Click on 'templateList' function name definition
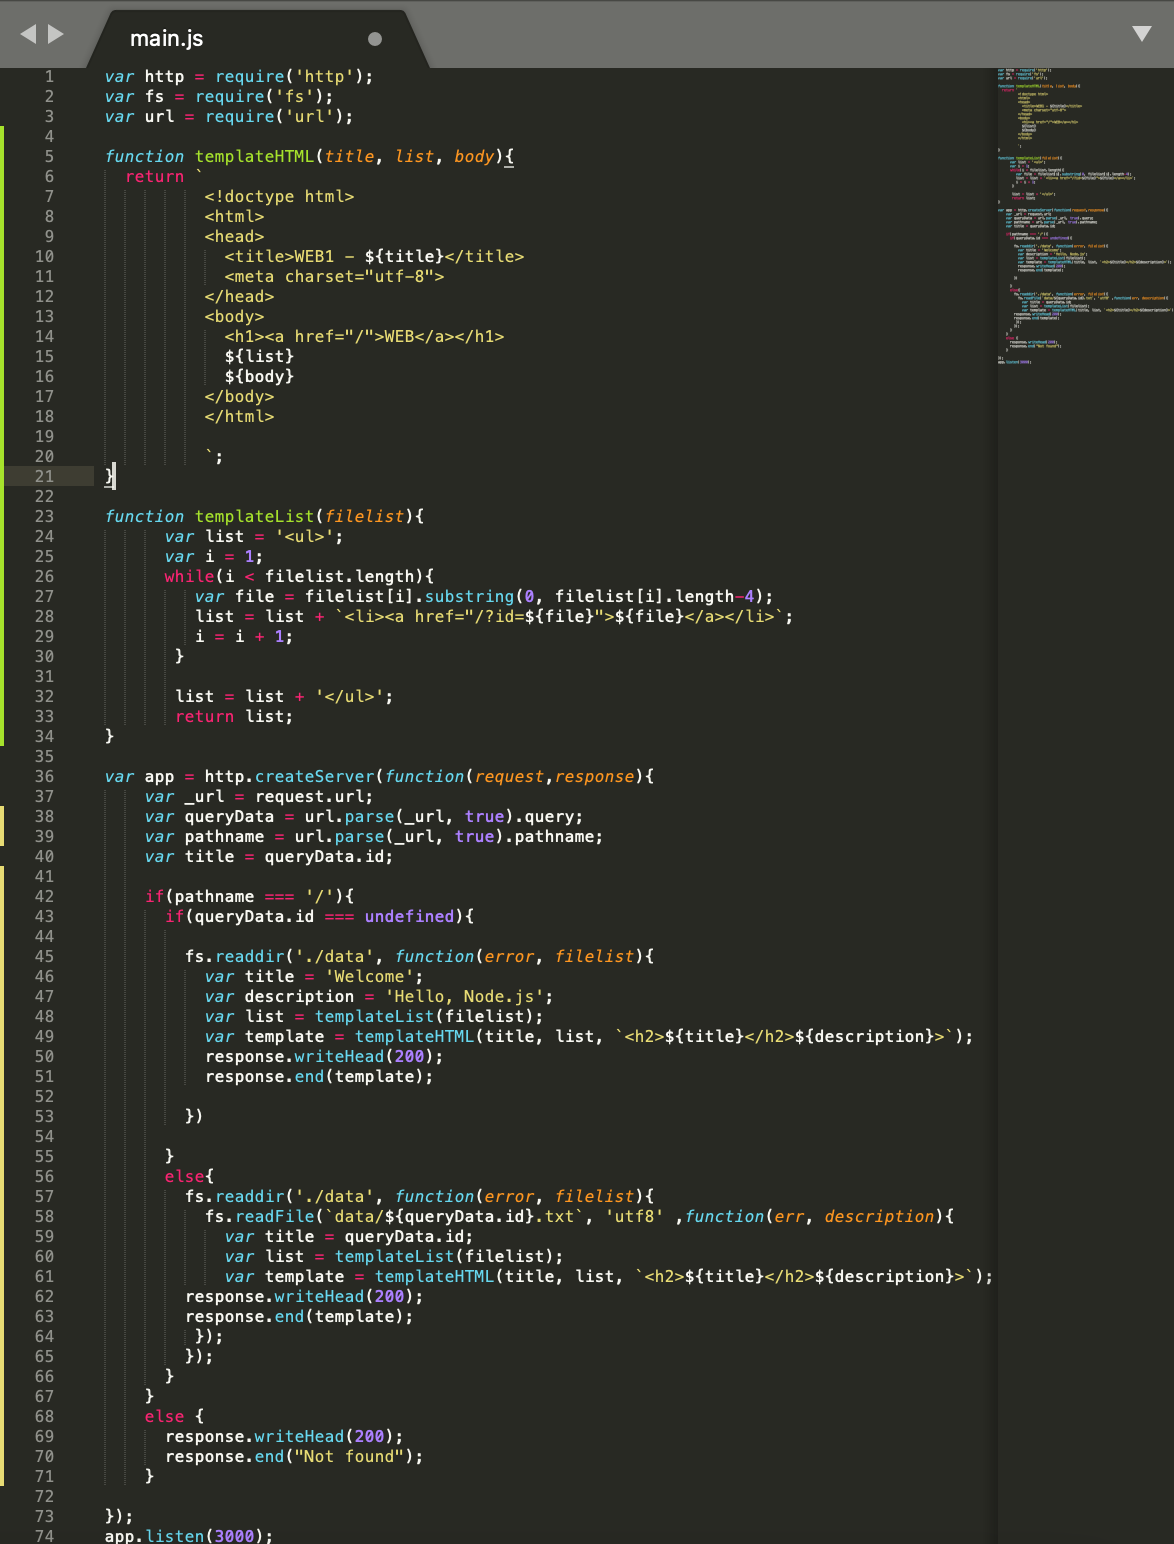 [x=254, y=516]
